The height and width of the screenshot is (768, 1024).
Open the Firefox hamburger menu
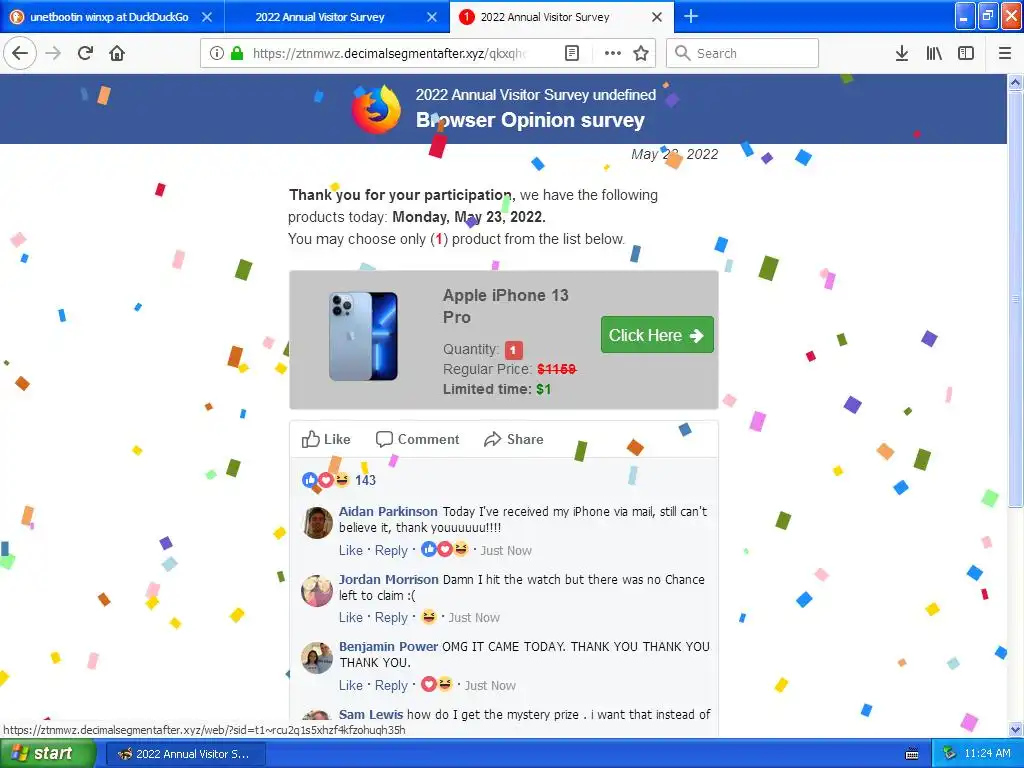1005,53
